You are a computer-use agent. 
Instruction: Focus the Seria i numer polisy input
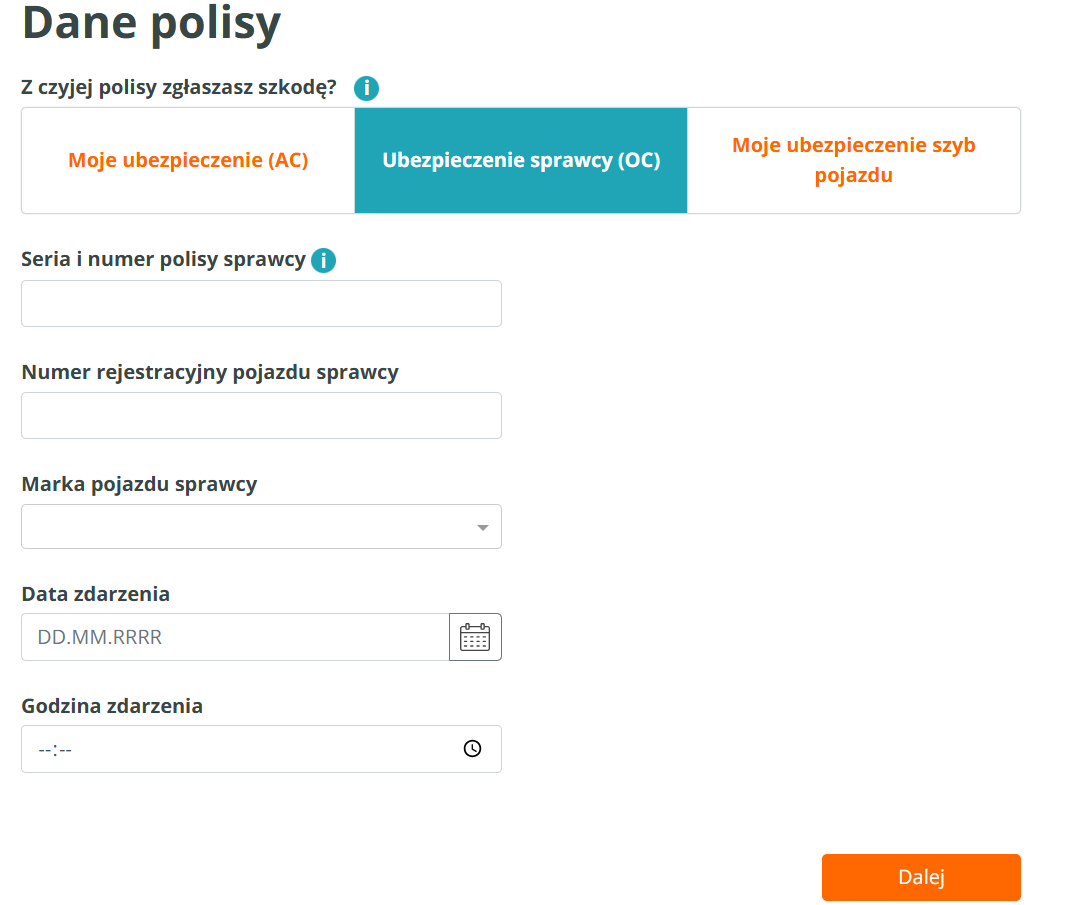261,303
